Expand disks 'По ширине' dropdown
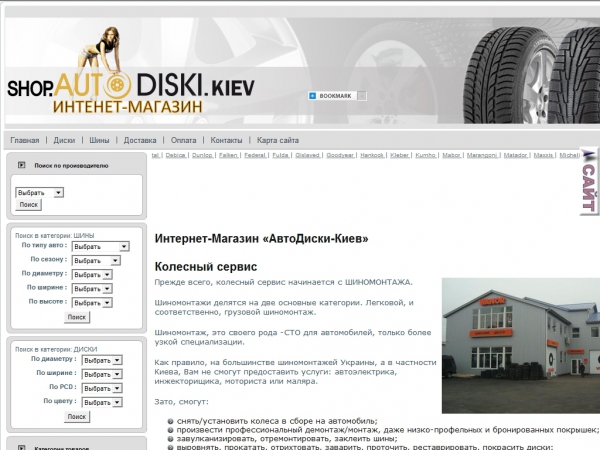Screen dimensions: 600x450 pos(102,374)
